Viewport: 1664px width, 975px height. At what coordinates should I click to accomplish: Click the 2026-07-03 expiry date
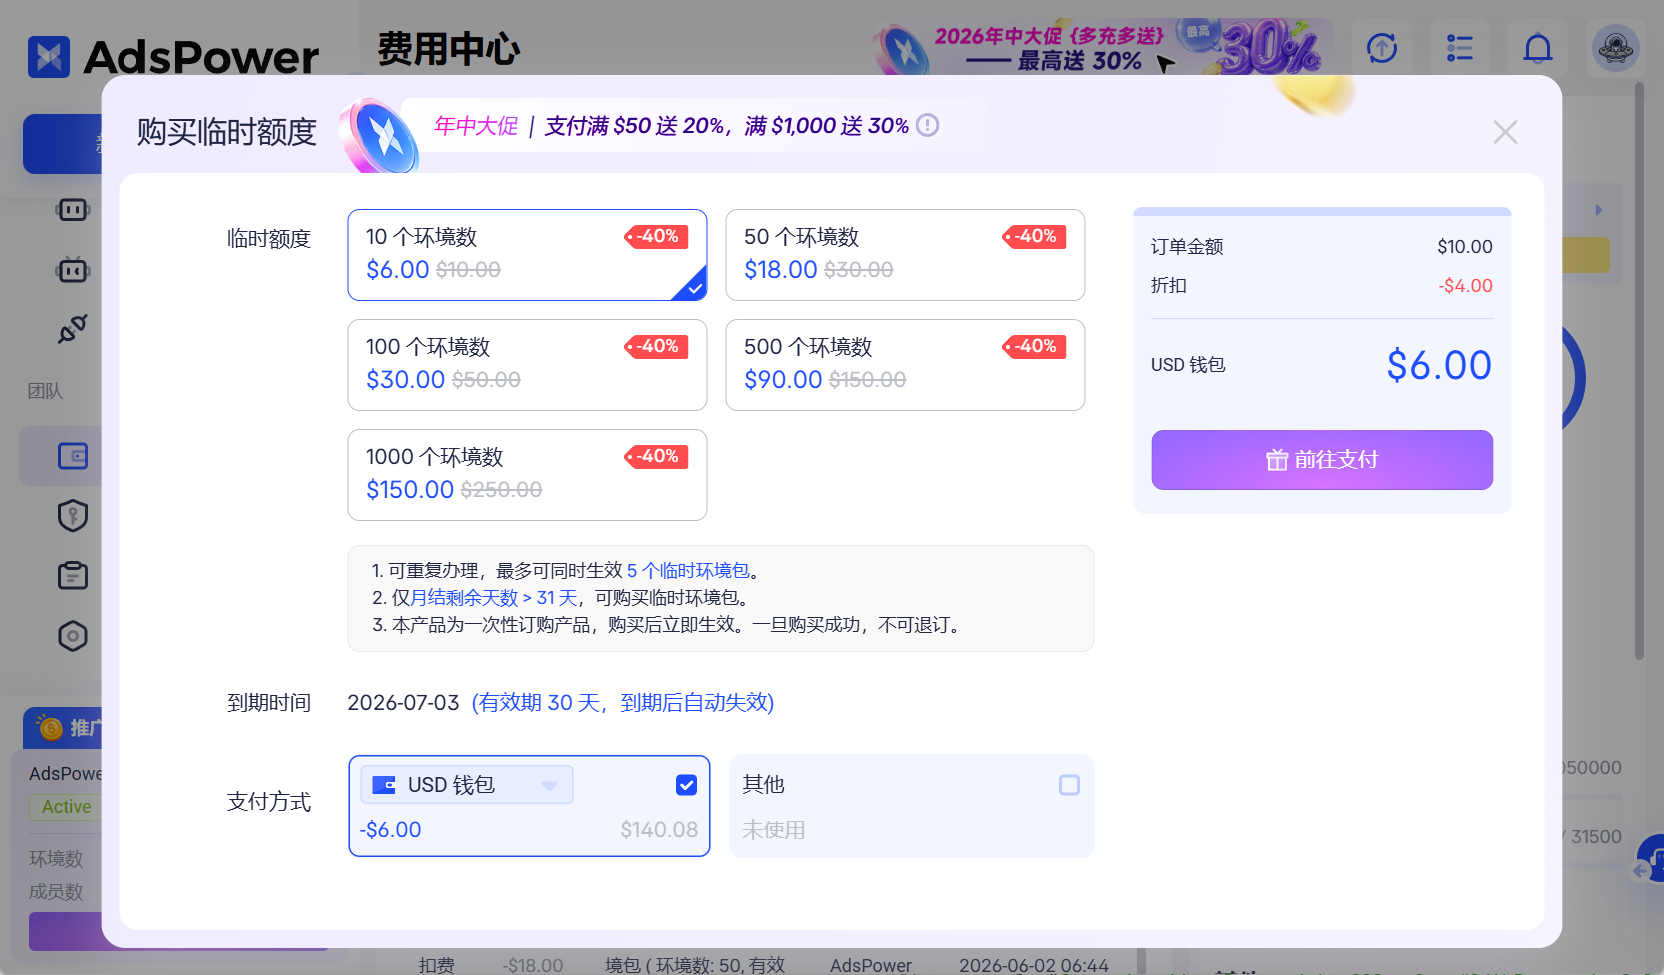(x=403, y=703)
